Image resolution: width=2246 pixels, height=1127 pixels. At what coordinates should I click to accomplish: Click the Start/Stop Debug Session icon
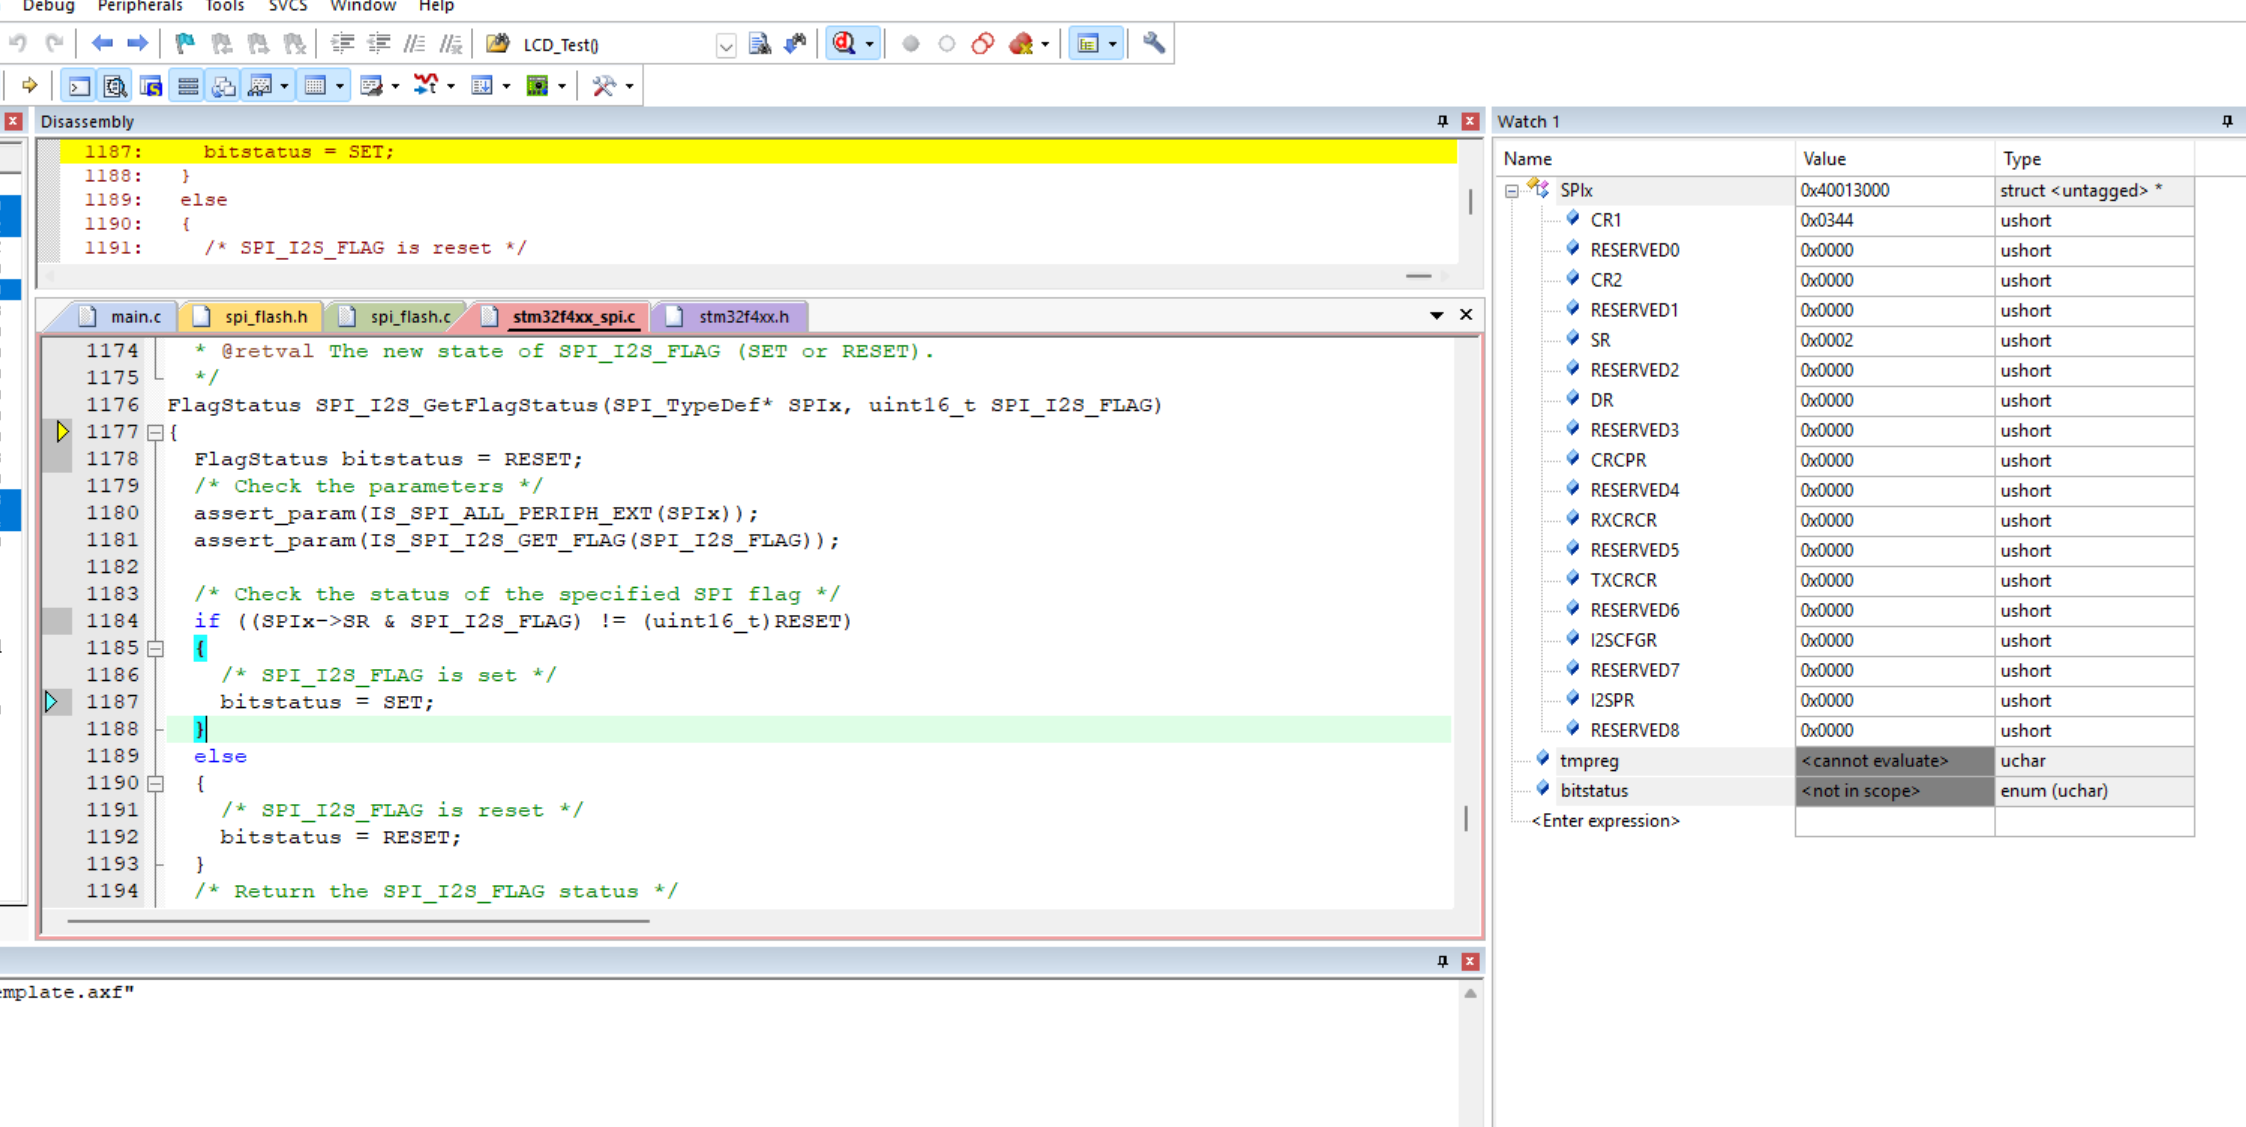[x=845, y=44]
